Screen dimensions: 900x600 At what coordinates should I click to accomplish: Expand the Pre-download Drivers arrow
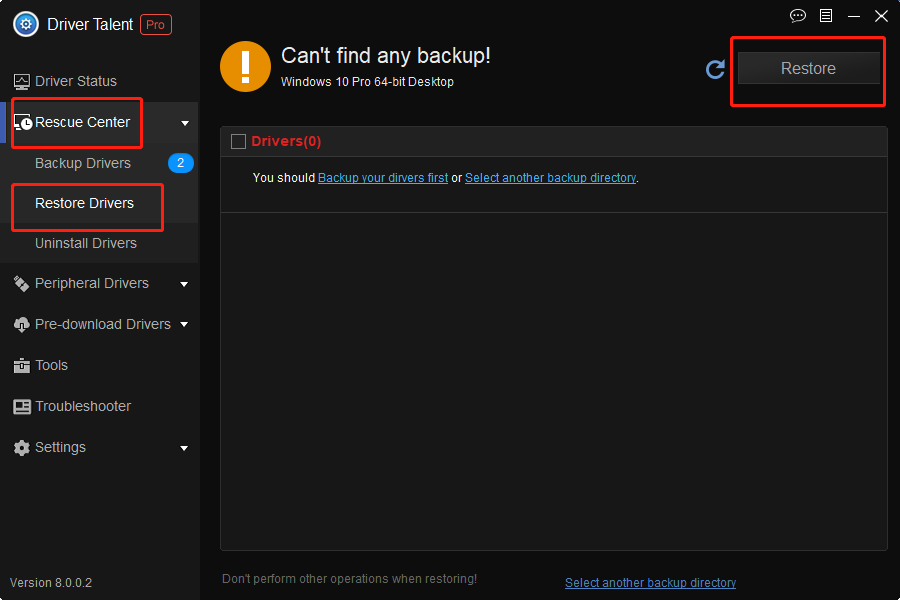184,324
